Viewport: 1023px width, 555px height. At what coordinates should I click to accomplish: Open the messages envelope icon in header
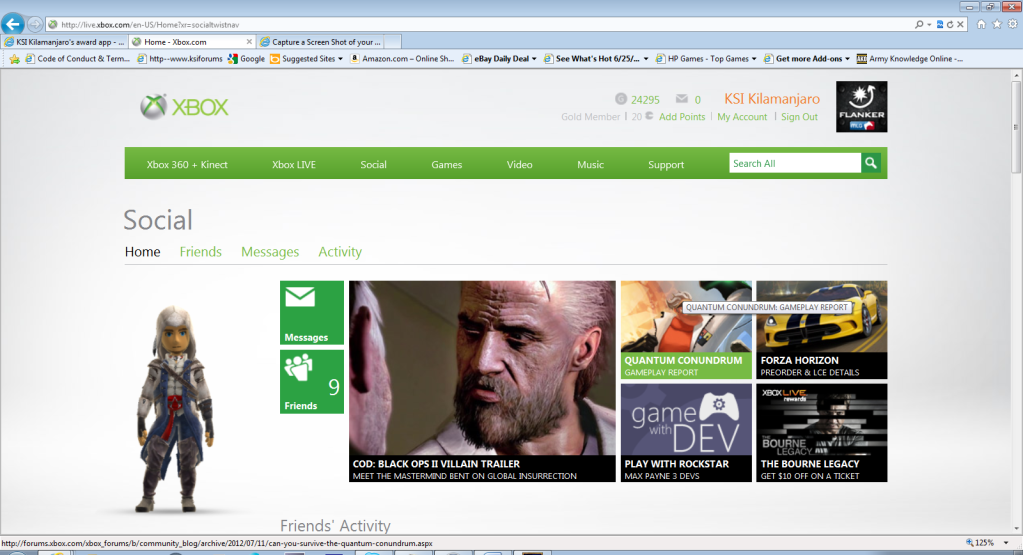(x=682, y=99)
